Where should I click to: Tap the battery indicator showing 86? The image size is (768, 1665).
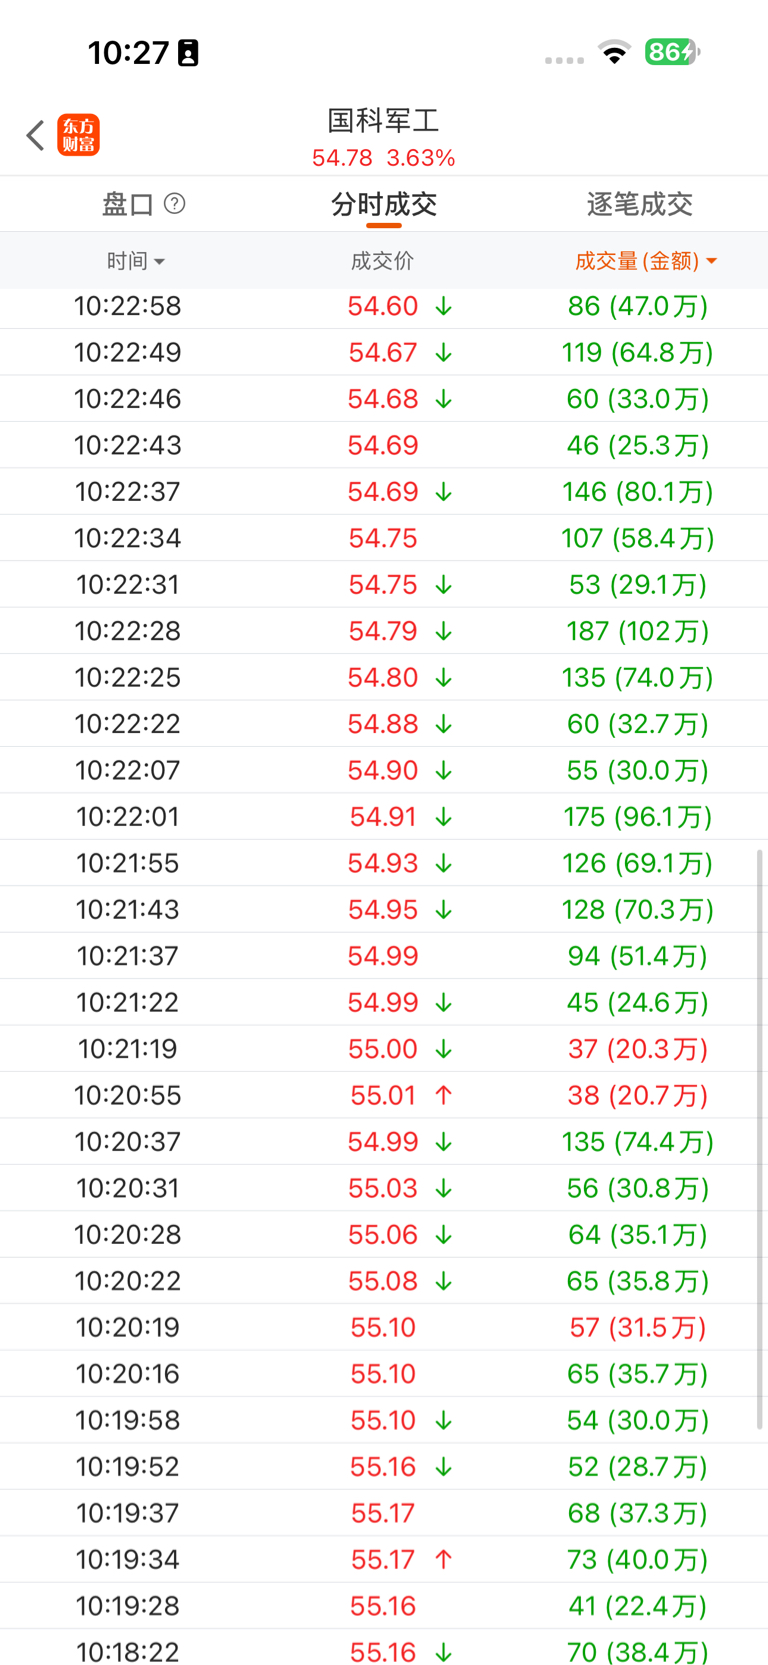point(671,52)
